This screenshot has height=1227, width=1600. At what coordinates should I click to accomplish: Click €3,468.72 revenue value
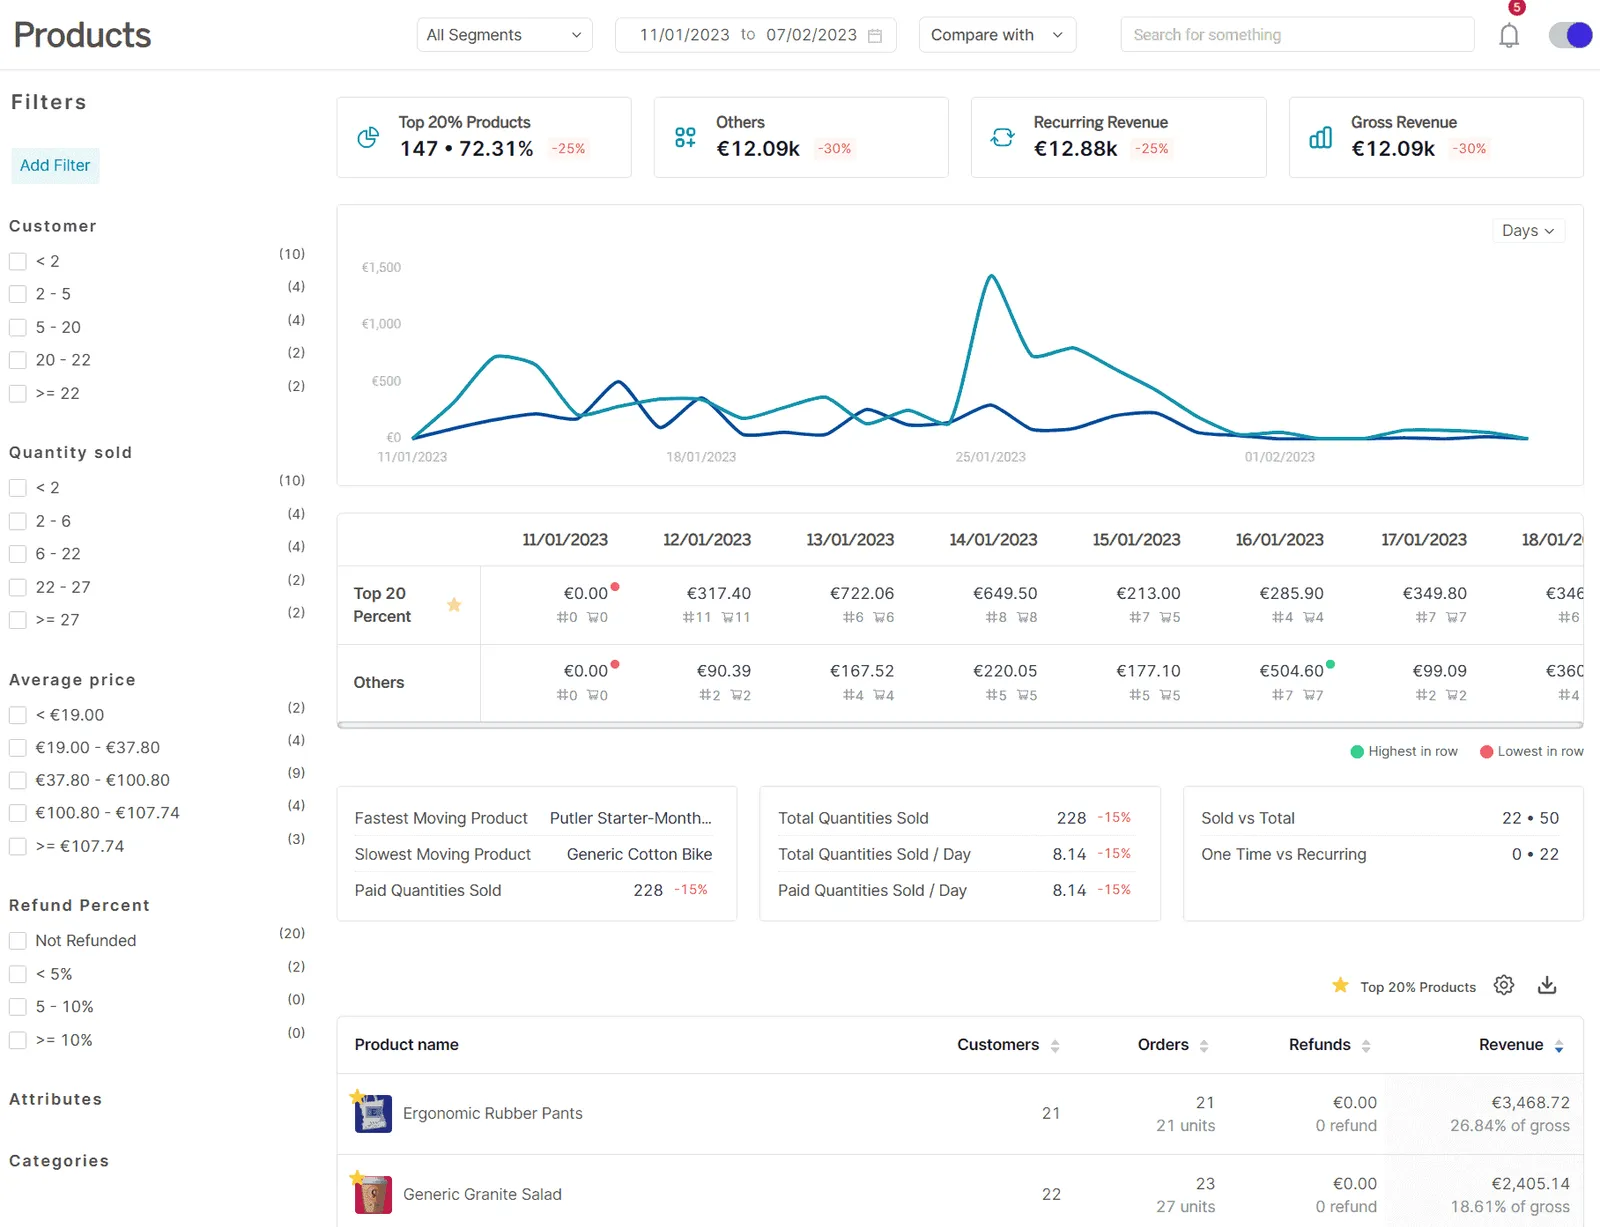pos(1530,1103)
